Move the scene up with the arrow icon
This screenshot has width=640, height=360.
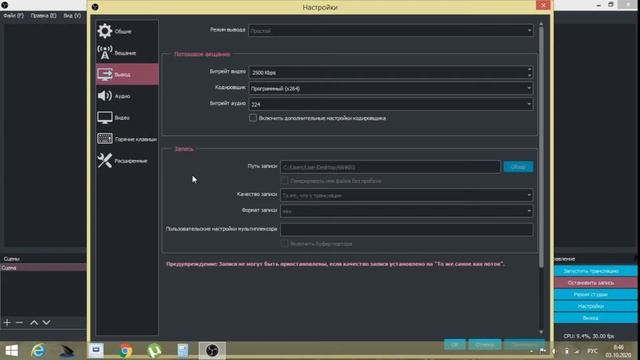click(x=34, y=322)
